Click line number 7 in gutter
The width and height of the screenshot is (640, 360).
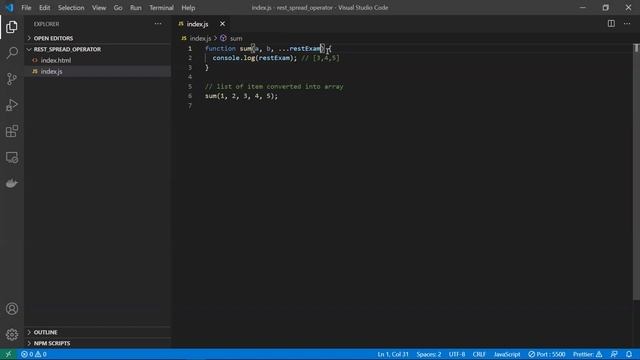(x=190, y=106)
